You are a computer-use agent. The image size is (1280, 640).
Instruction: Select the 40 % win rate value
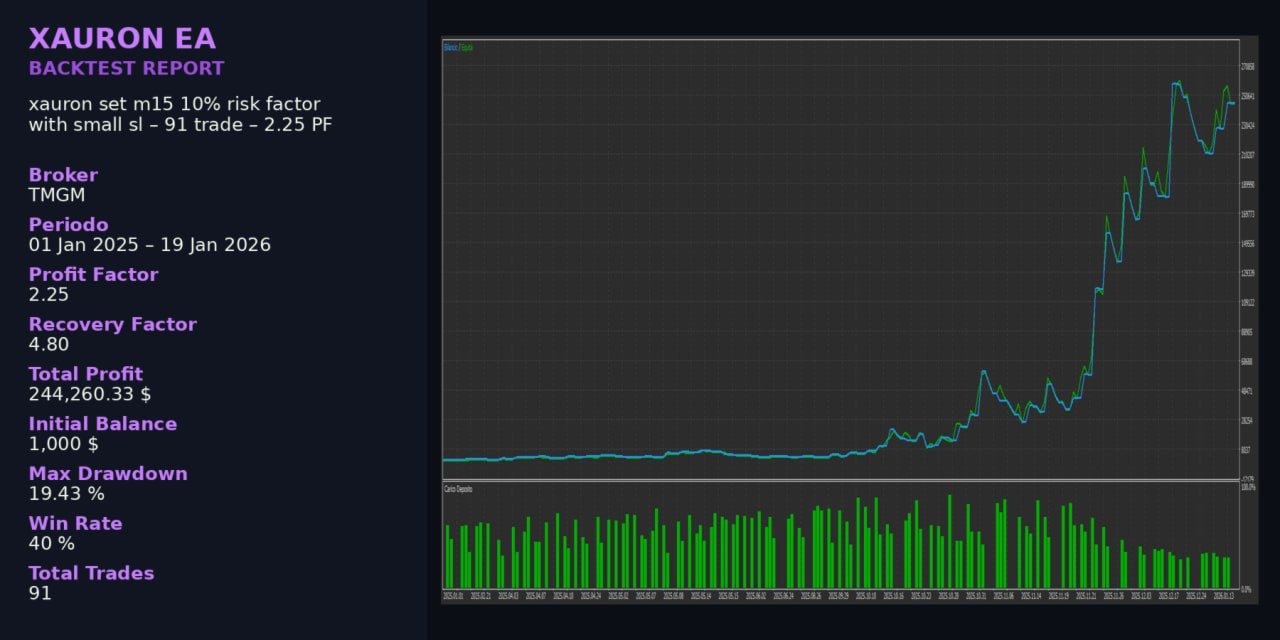pyautogui.click(x=52, y=544)
